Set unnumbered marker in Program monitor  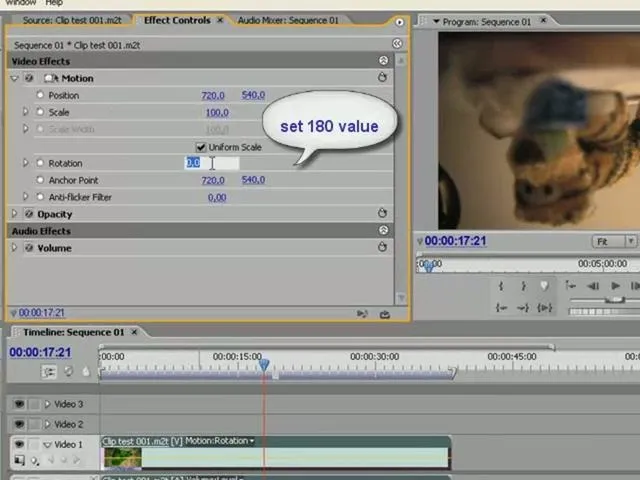point(544,286)
